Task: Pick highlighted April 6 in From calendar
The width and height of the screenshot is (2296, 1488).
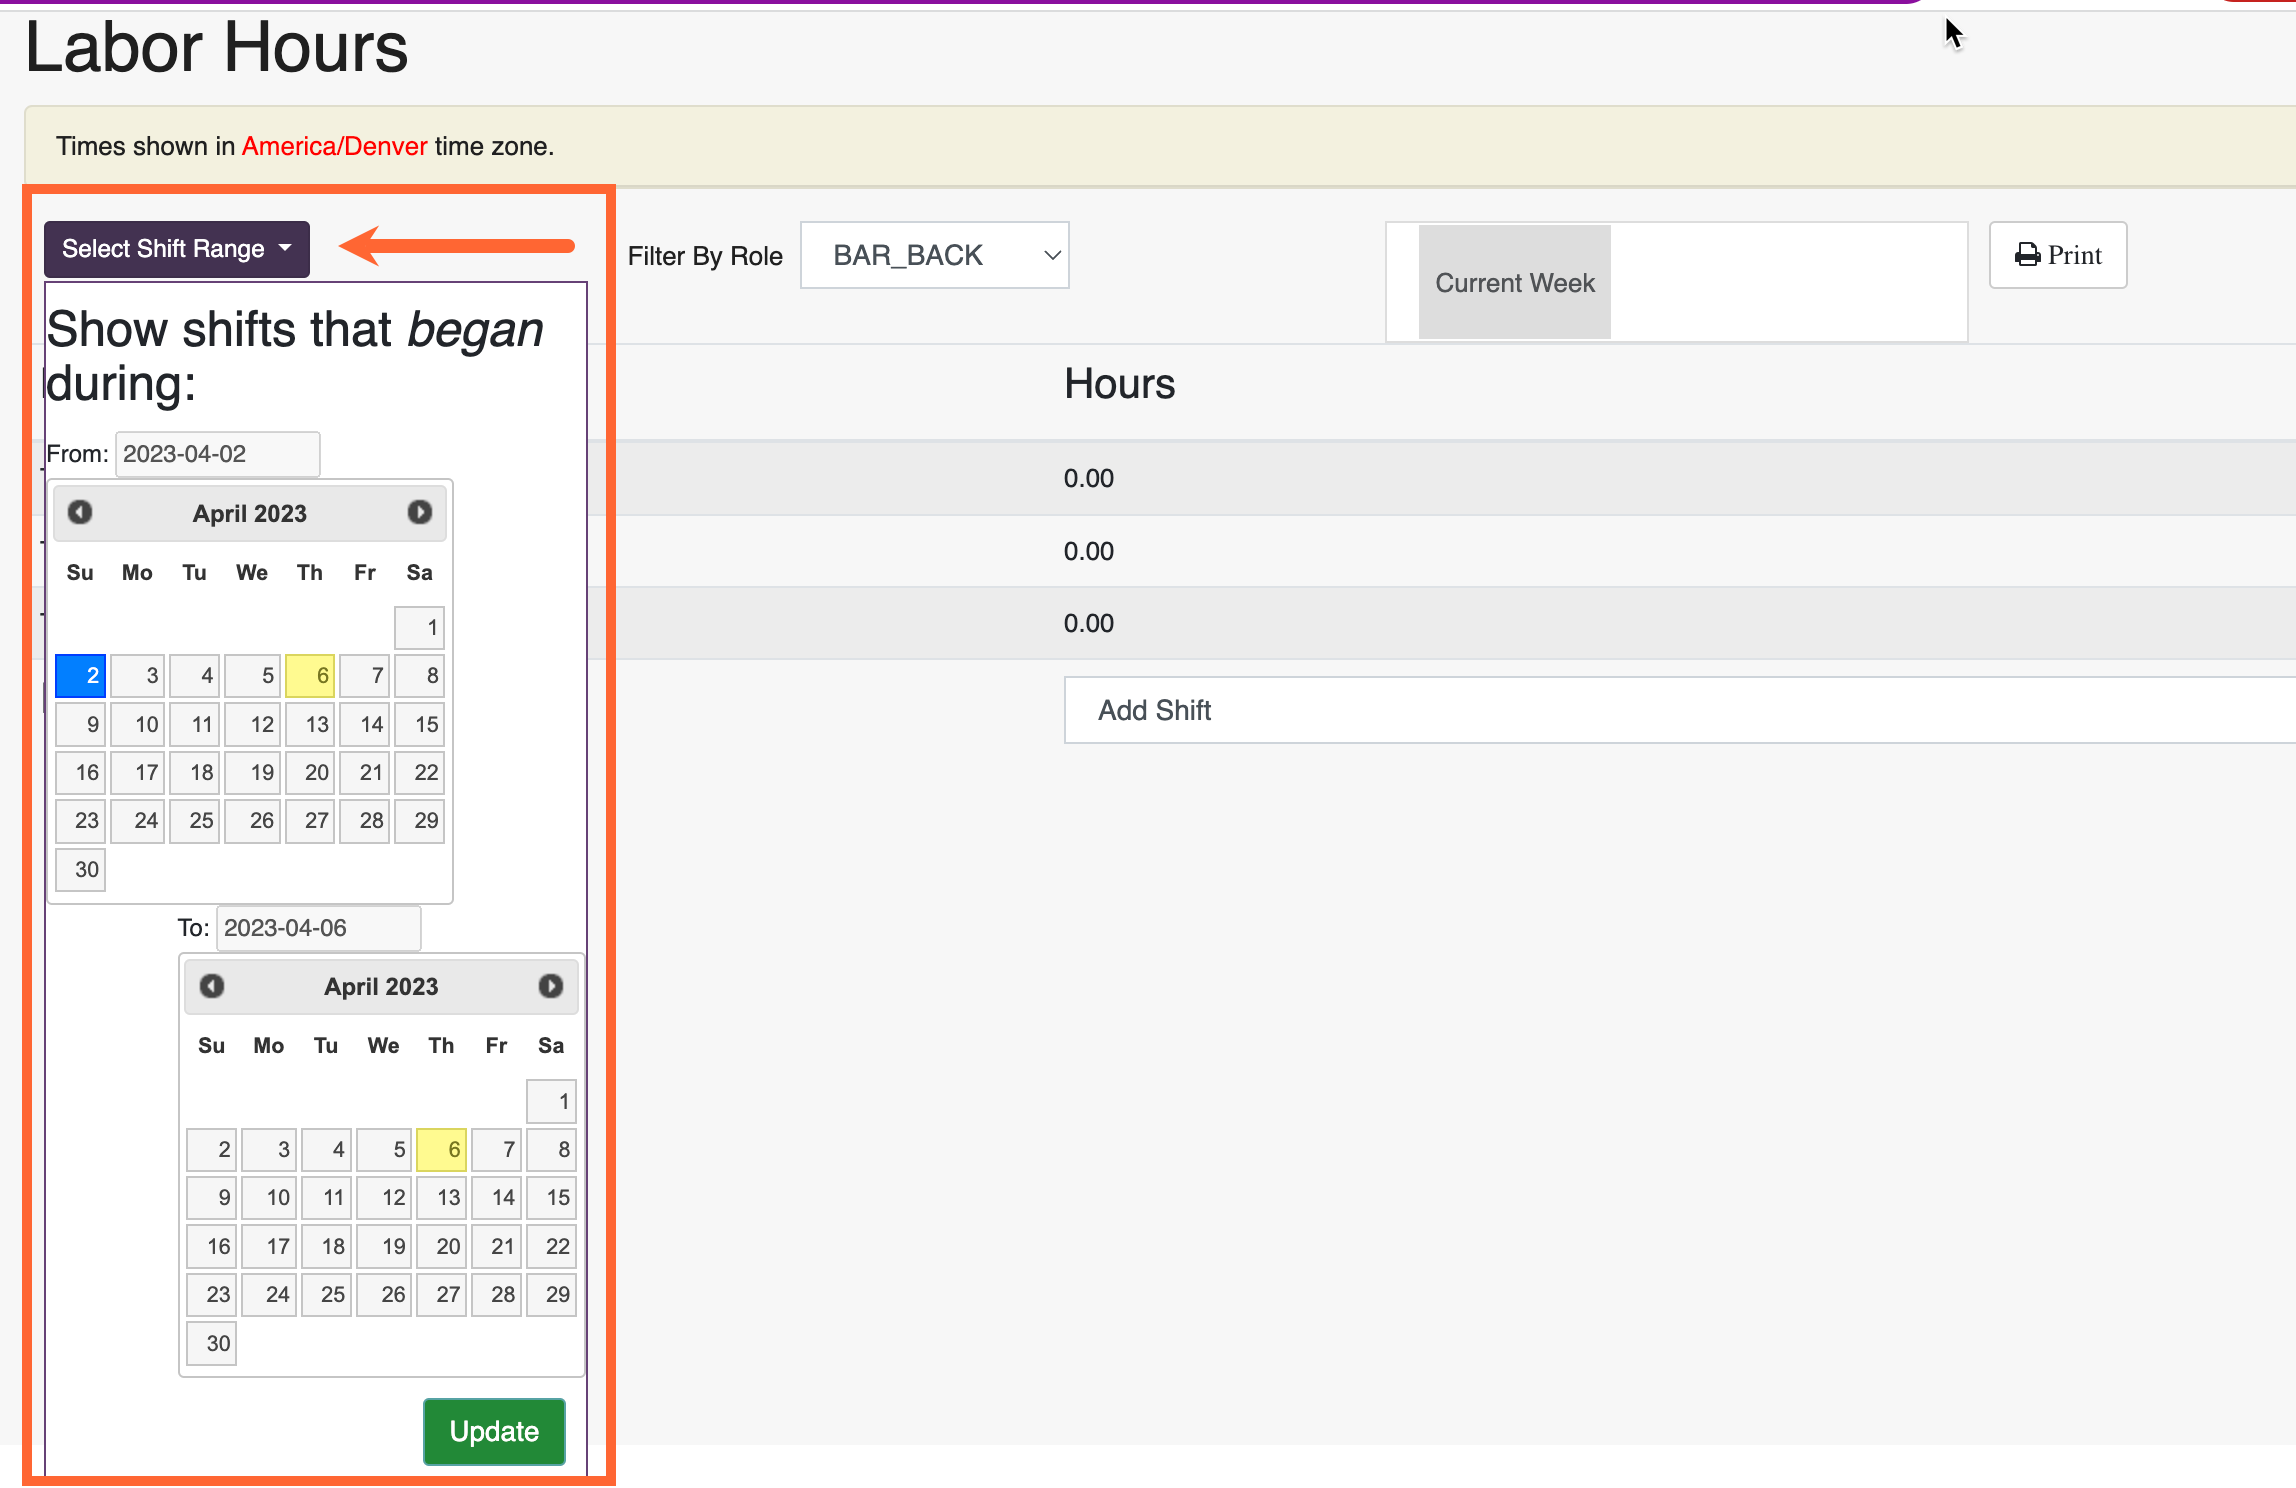Action: (310, 676)
